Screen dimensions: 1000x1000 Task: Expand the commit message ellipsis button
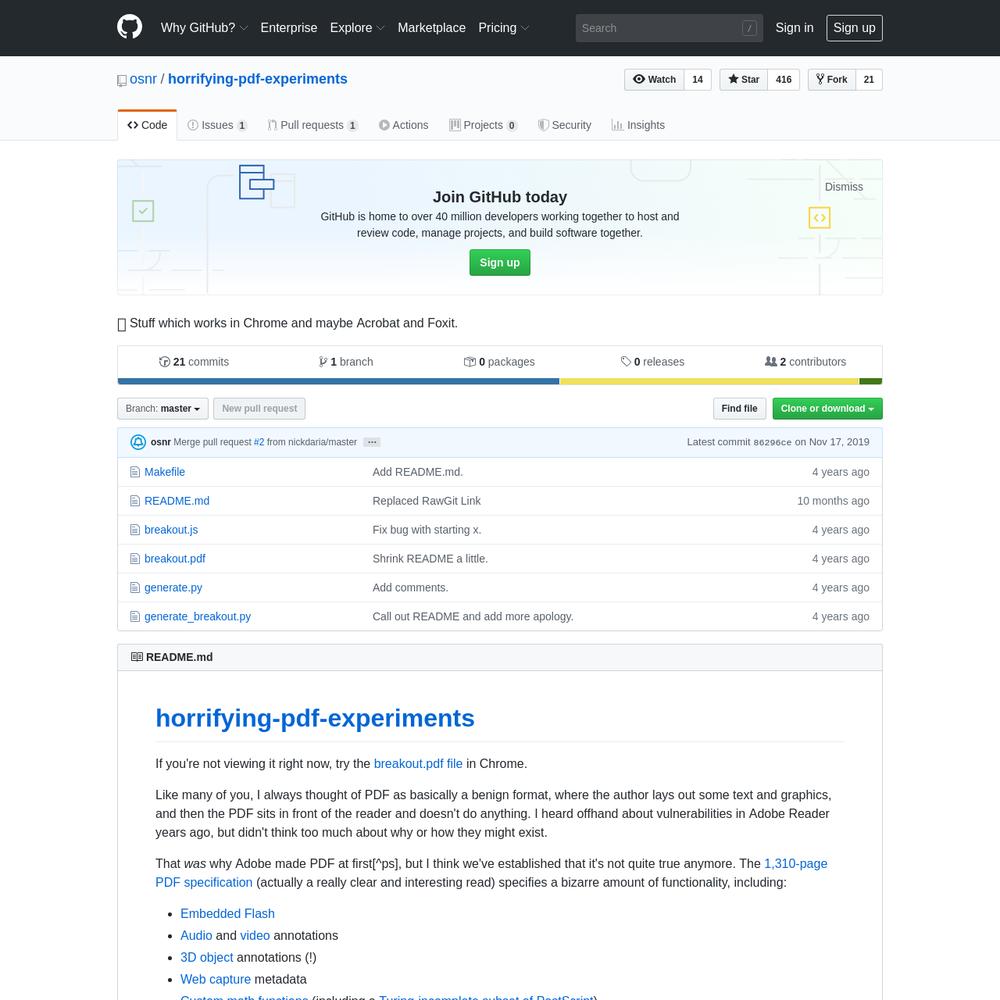[372, 442]
